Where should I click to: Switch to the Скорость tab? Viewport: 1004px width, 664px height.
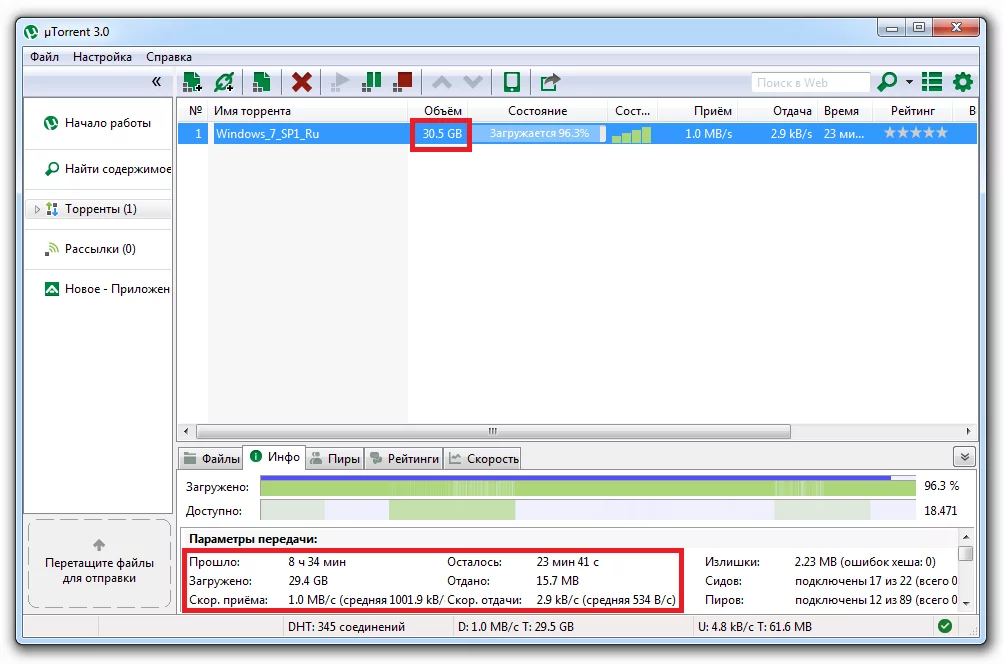point(483,458)
